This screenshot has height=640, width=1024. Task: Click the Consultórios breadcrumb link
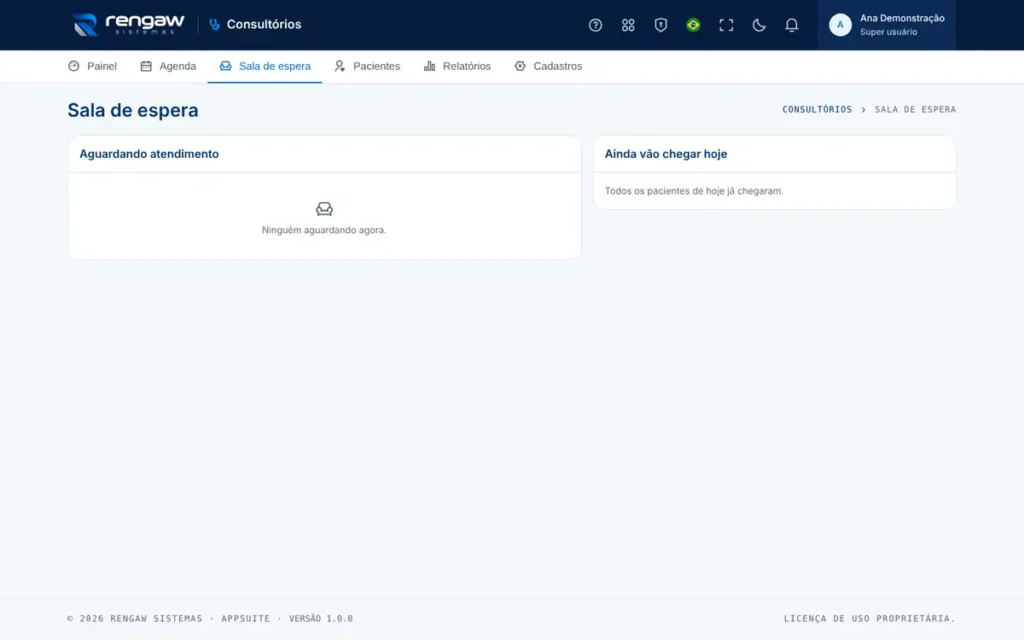(817, 109)
